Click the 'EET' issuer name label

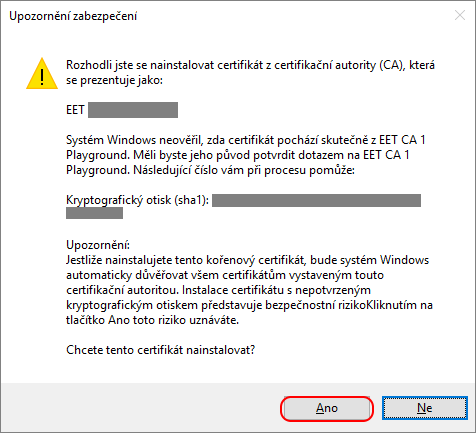75,110
